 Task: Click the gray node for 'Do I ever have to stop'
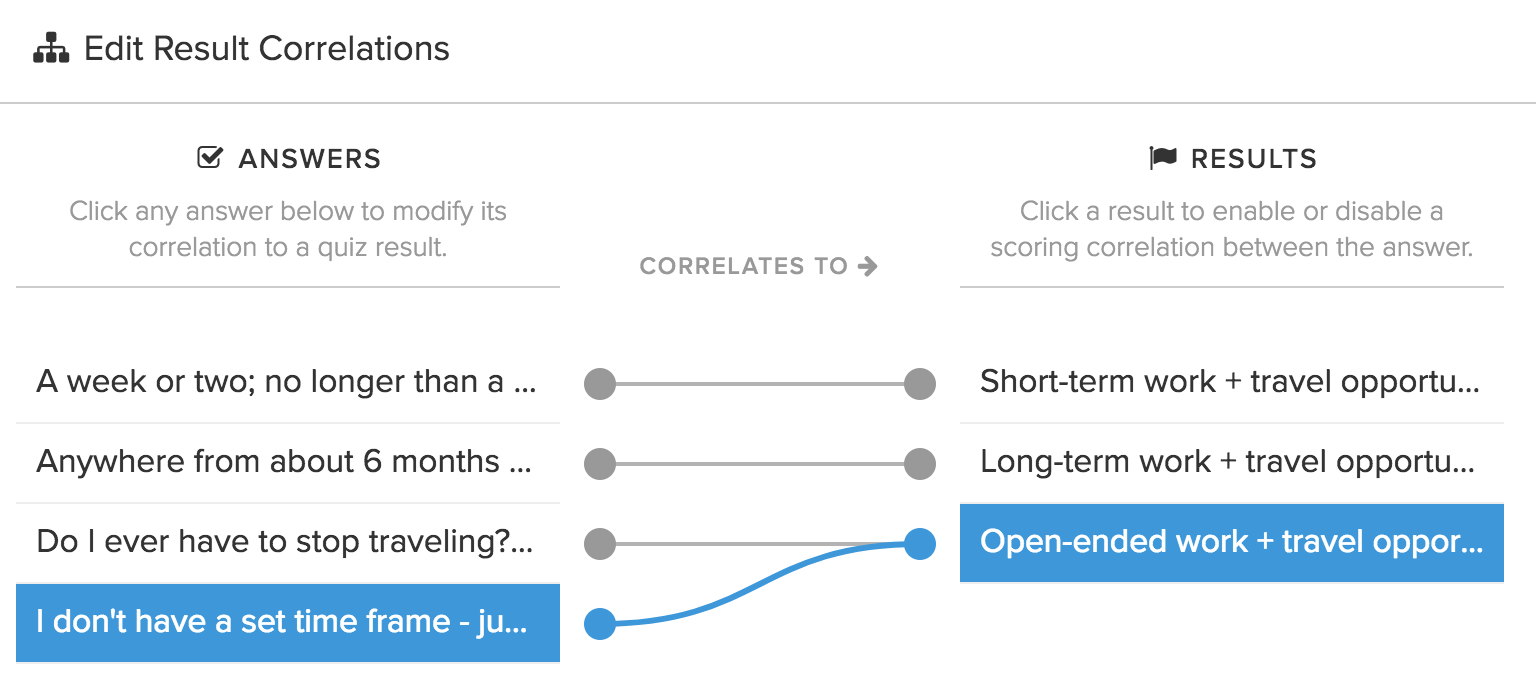(600, 544)
